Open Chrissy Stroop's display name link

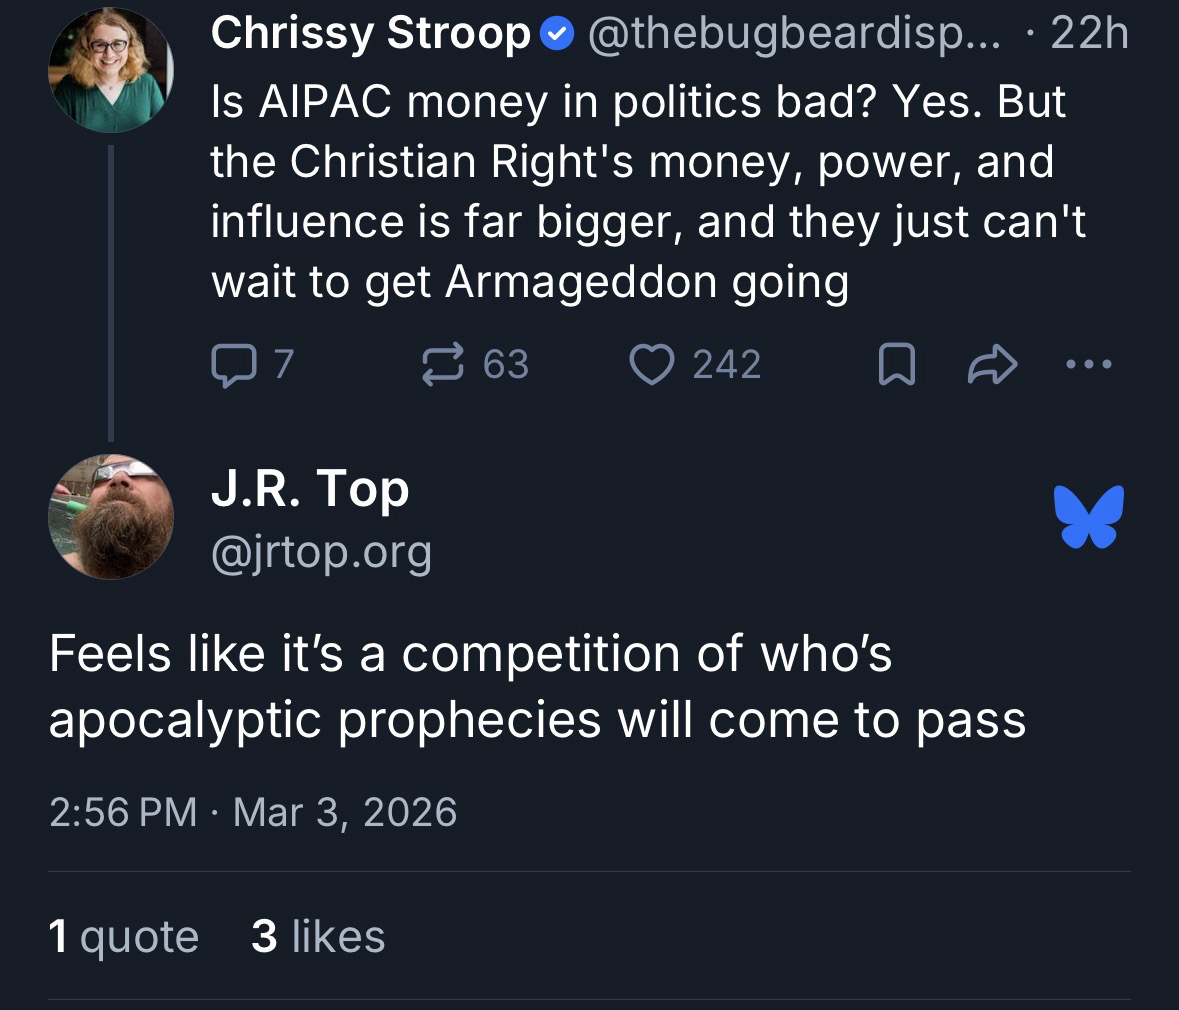[370, 35]
